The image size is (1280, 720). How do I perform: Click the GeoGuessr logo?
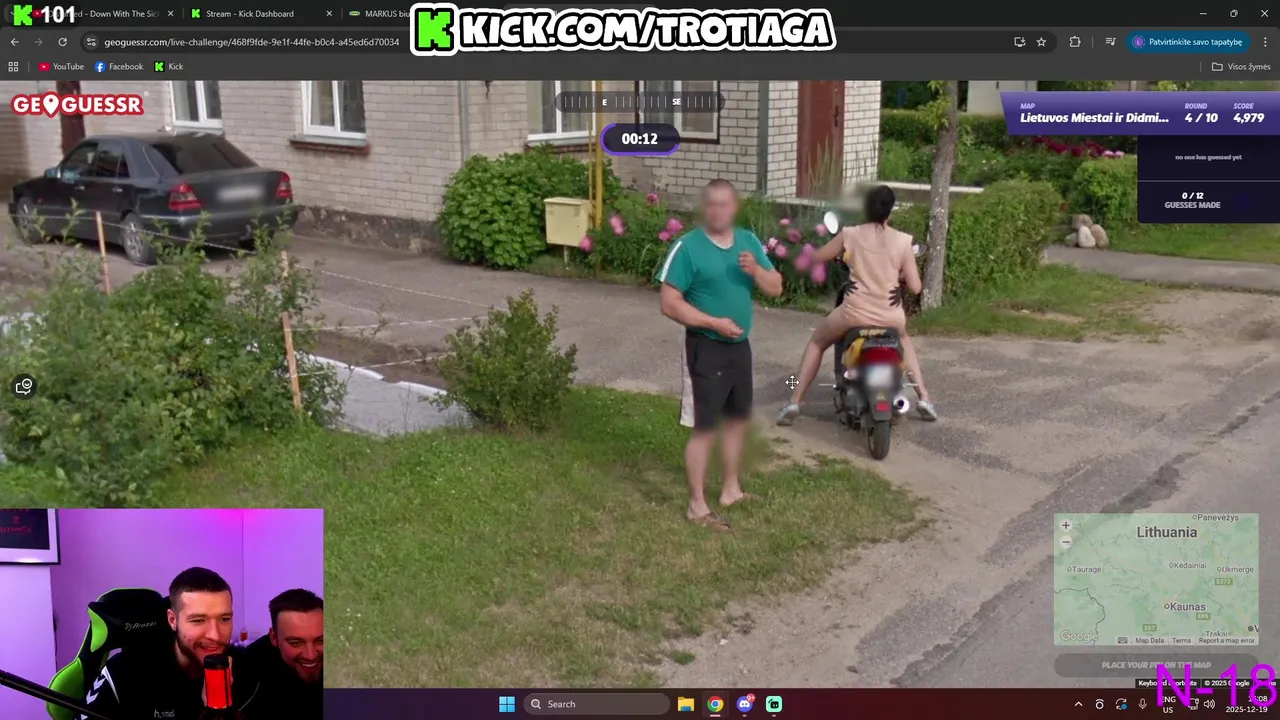[77, 105]
